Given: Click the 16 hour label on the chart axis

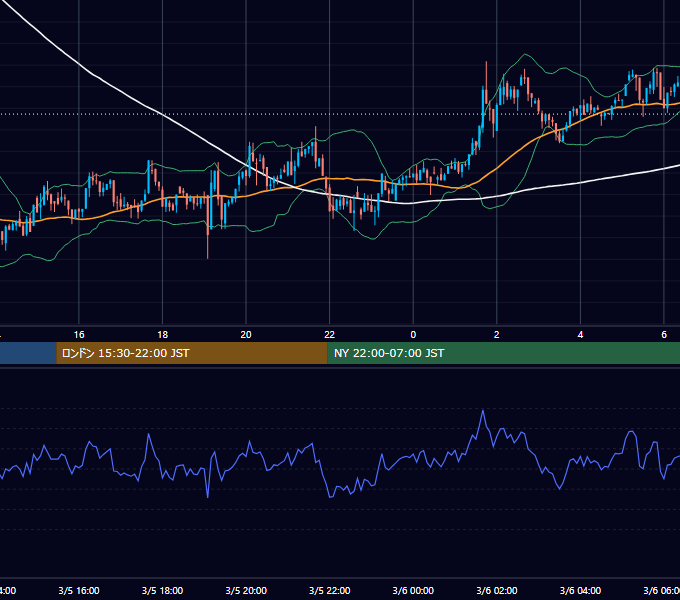Looking at the screenshot, I should click(79, 335).
